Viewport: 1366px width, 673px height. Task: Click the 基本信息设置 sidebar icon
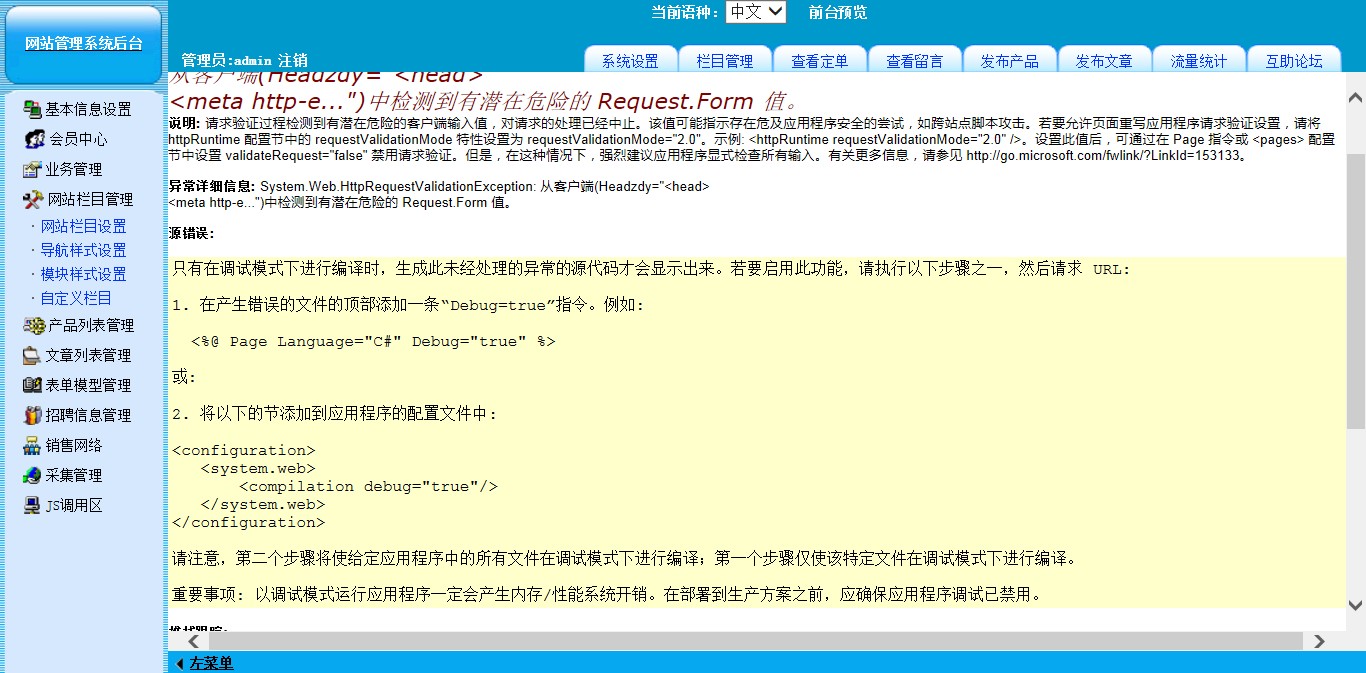[32, 109]
